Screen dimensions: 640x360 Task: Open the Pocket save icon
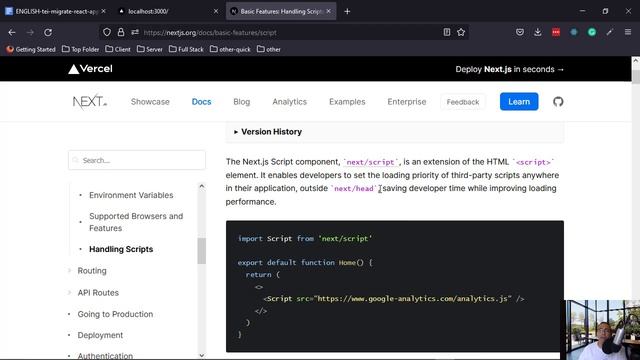pyautogui.click(x=520, y=32)
